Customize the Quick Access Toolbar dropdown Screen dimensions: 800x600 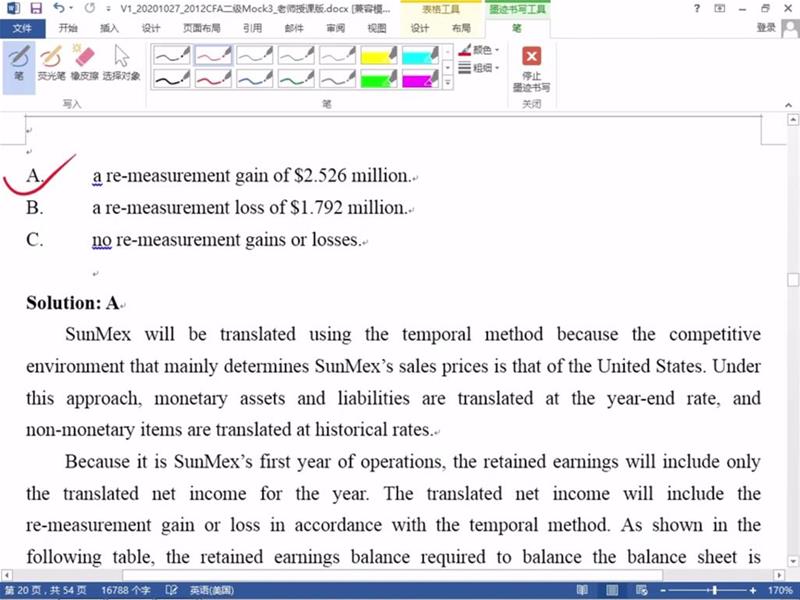(108, 9)
